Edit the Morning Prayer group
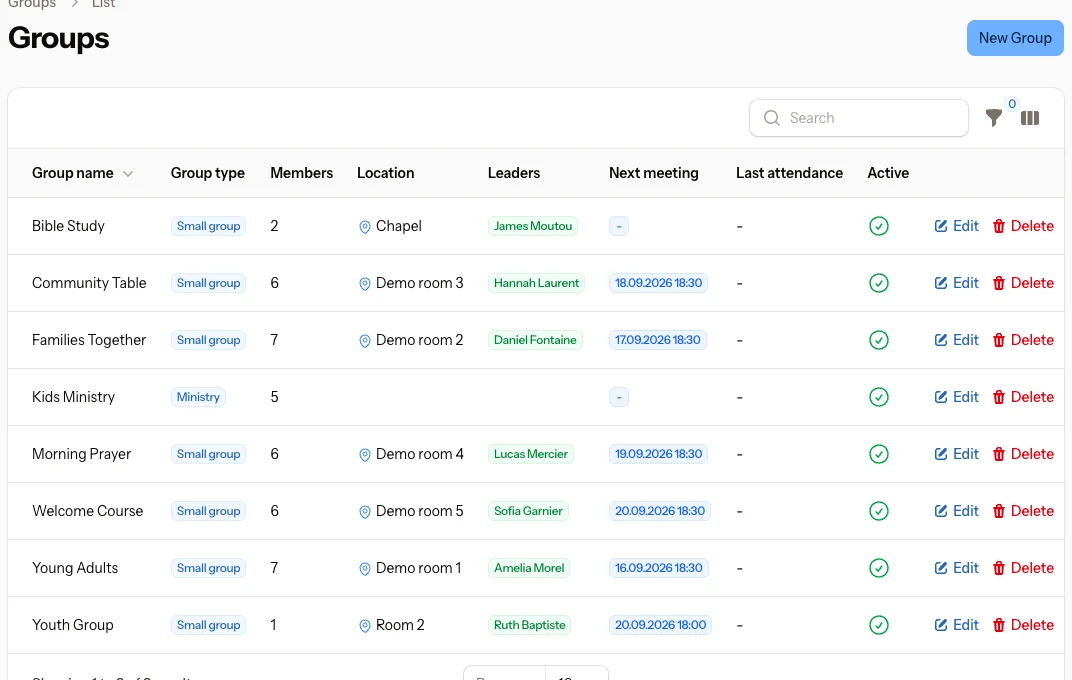Viewport: 1072px width, 680px height. click(956, 454)
